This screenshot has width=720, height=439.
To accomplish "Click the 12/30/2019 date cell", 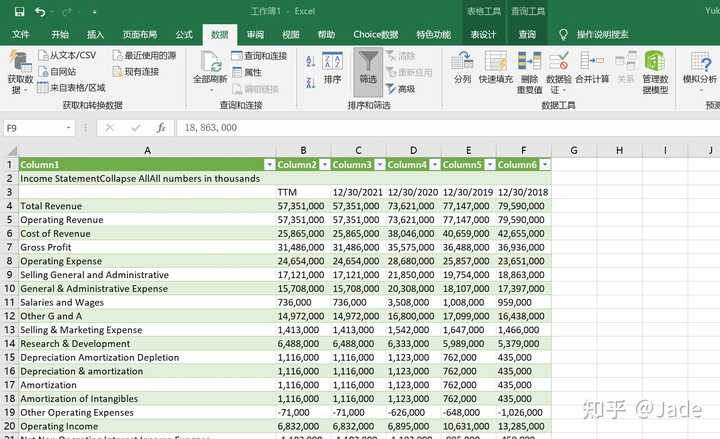I will point(468,192).
